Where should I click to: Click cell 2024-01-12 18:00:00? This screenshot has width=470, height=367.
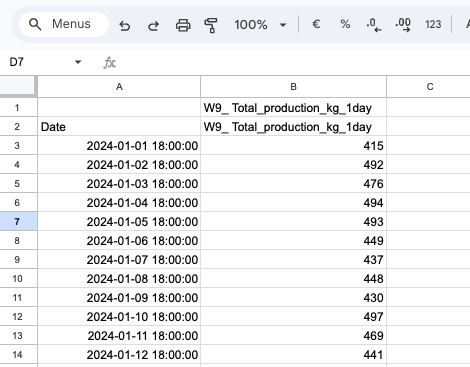point(119,355)
